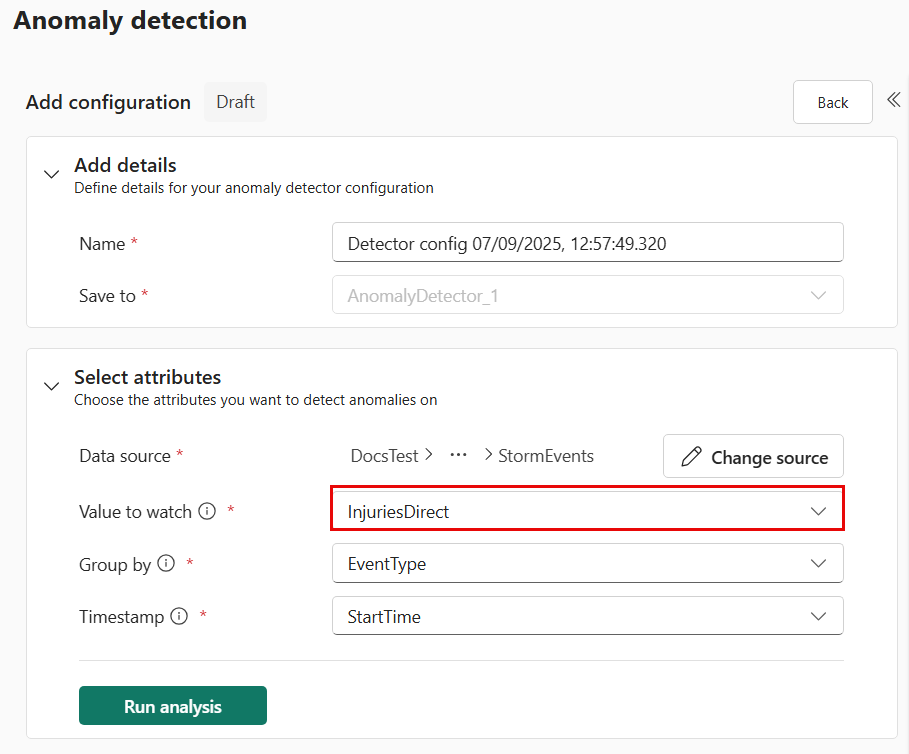Click the ellipsis in the data source breadcrumb
The image size is (909, 754).
(x=458, y=455)
